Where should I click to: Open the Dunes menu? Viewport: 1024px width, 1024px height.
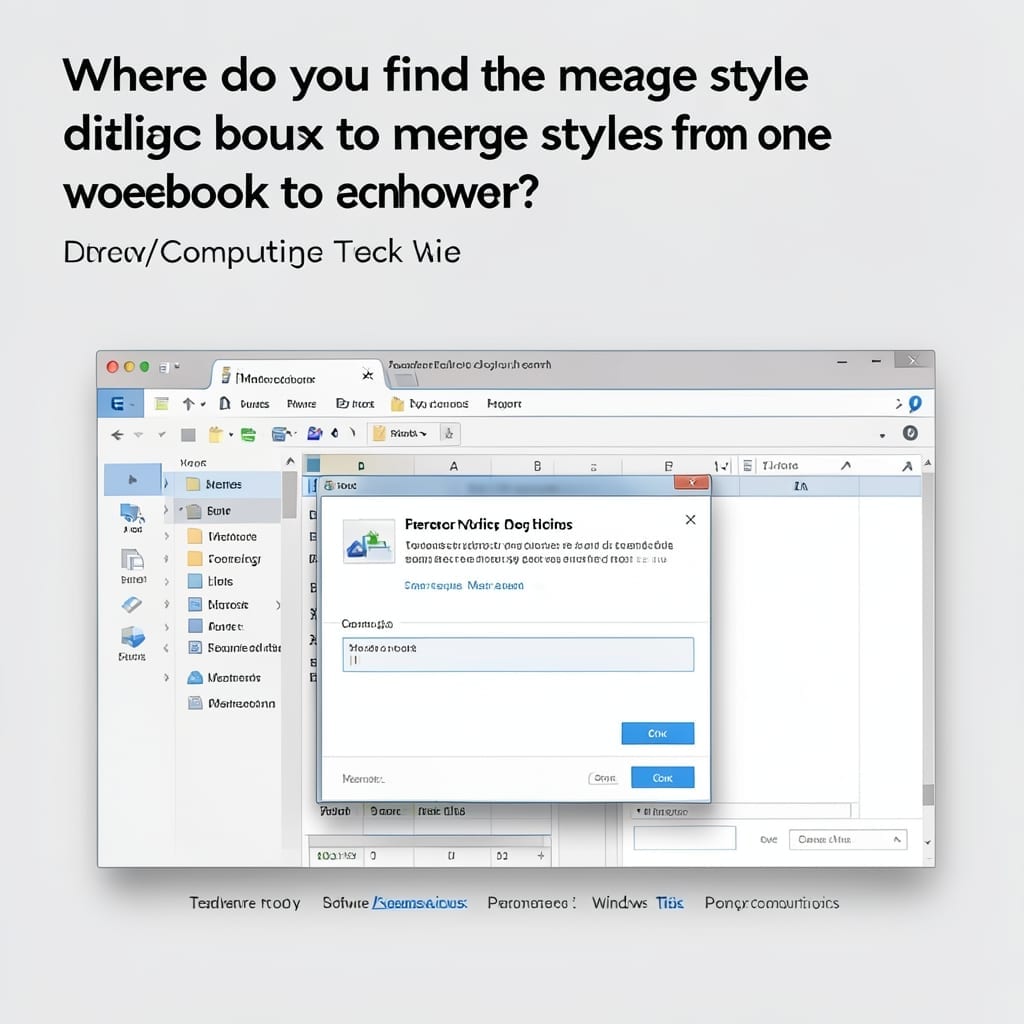pos(255,404)
